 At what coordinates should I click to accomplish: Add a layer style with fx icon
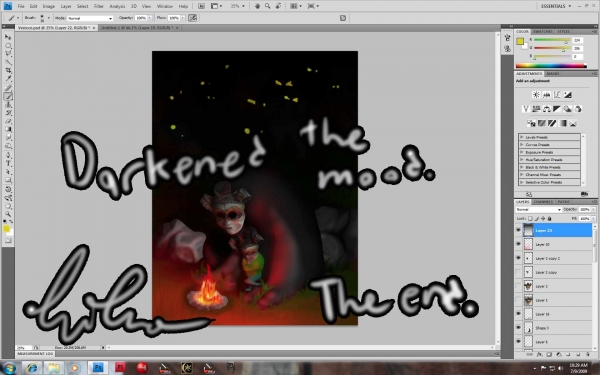click(x=539, y=355)
